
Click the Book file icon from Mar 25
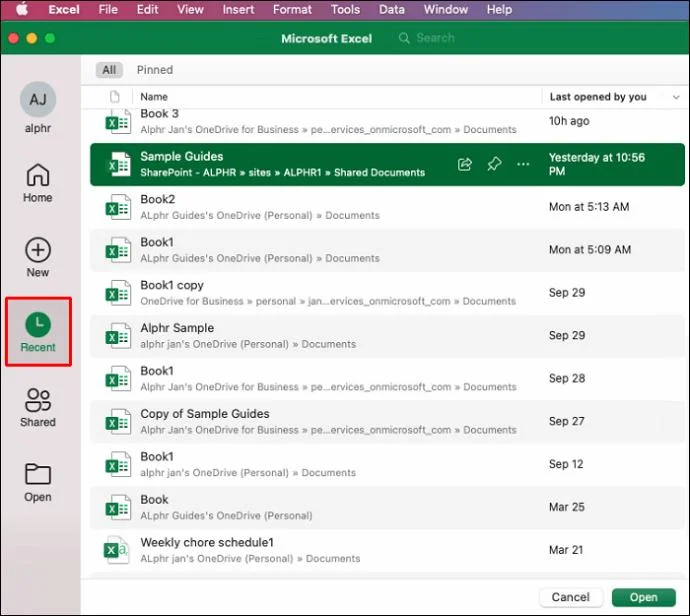pos(118,507)
